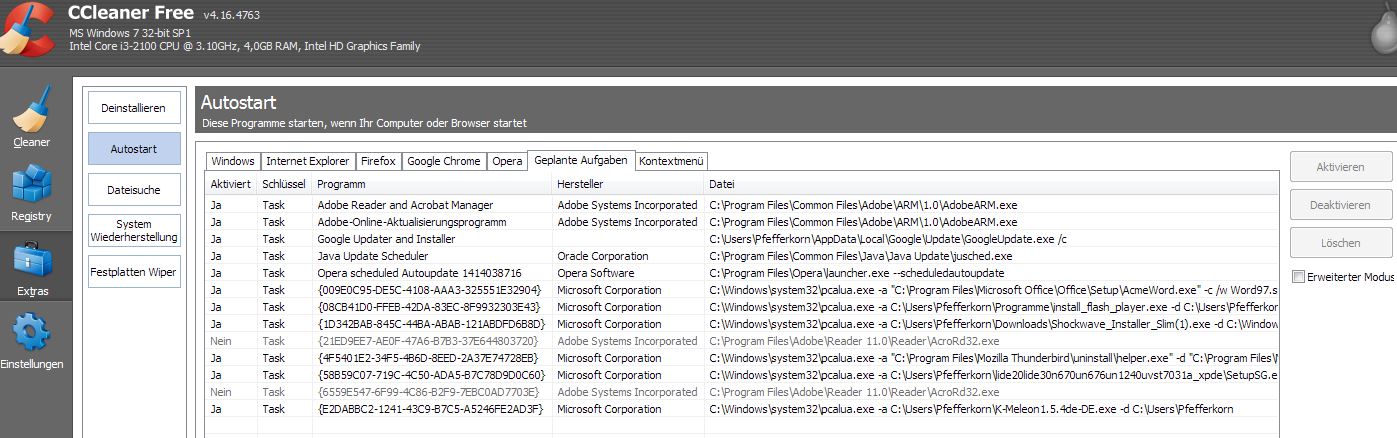Click the Löschen button
The image size is (1397, 438).
(1340, 243)
